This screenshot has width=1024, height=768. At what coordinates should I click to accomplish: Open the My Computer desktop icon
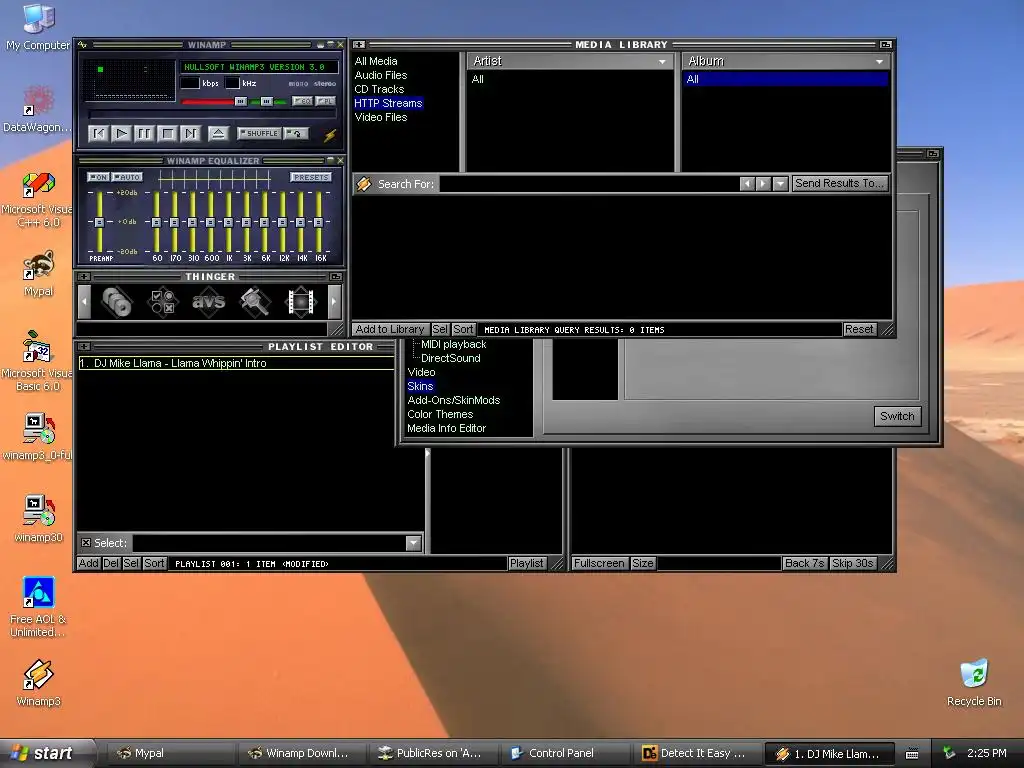pos(38,27)
